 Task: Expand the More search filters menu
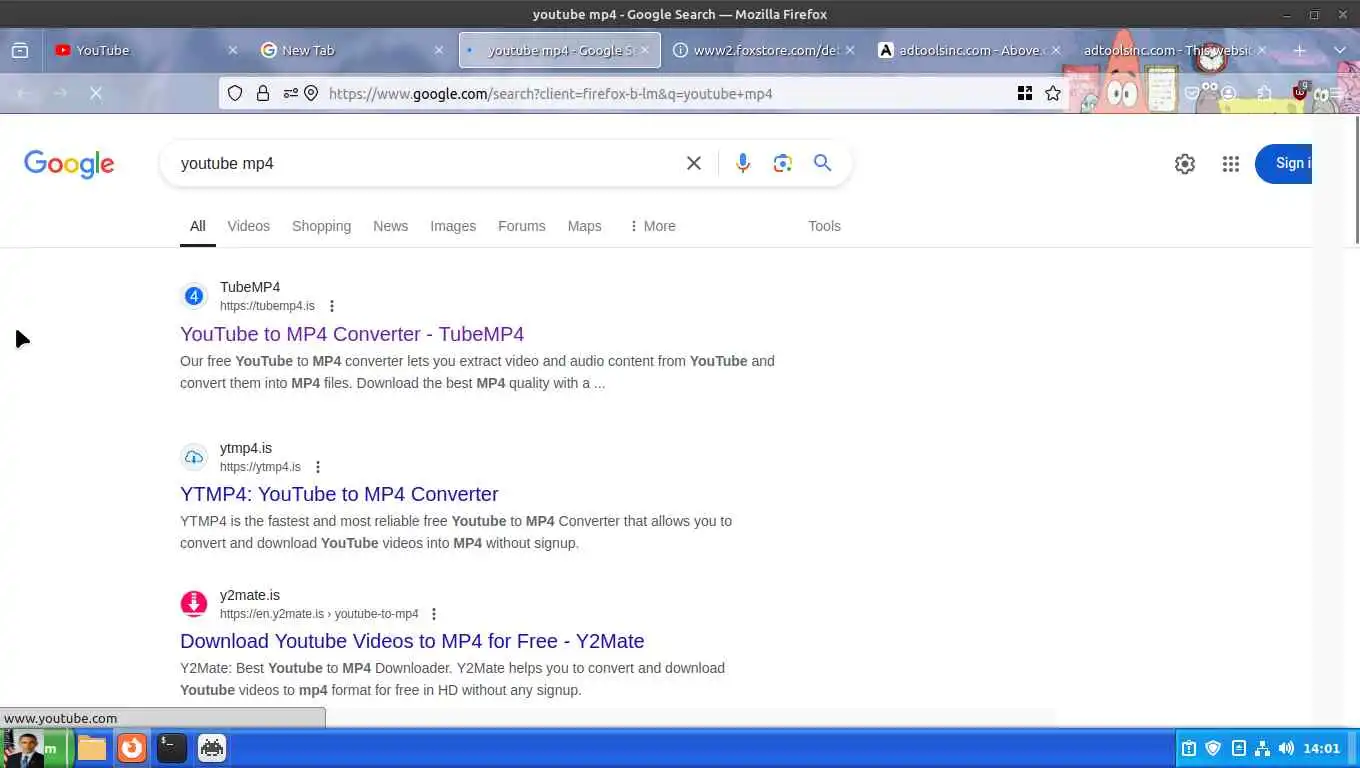[652, 226]
